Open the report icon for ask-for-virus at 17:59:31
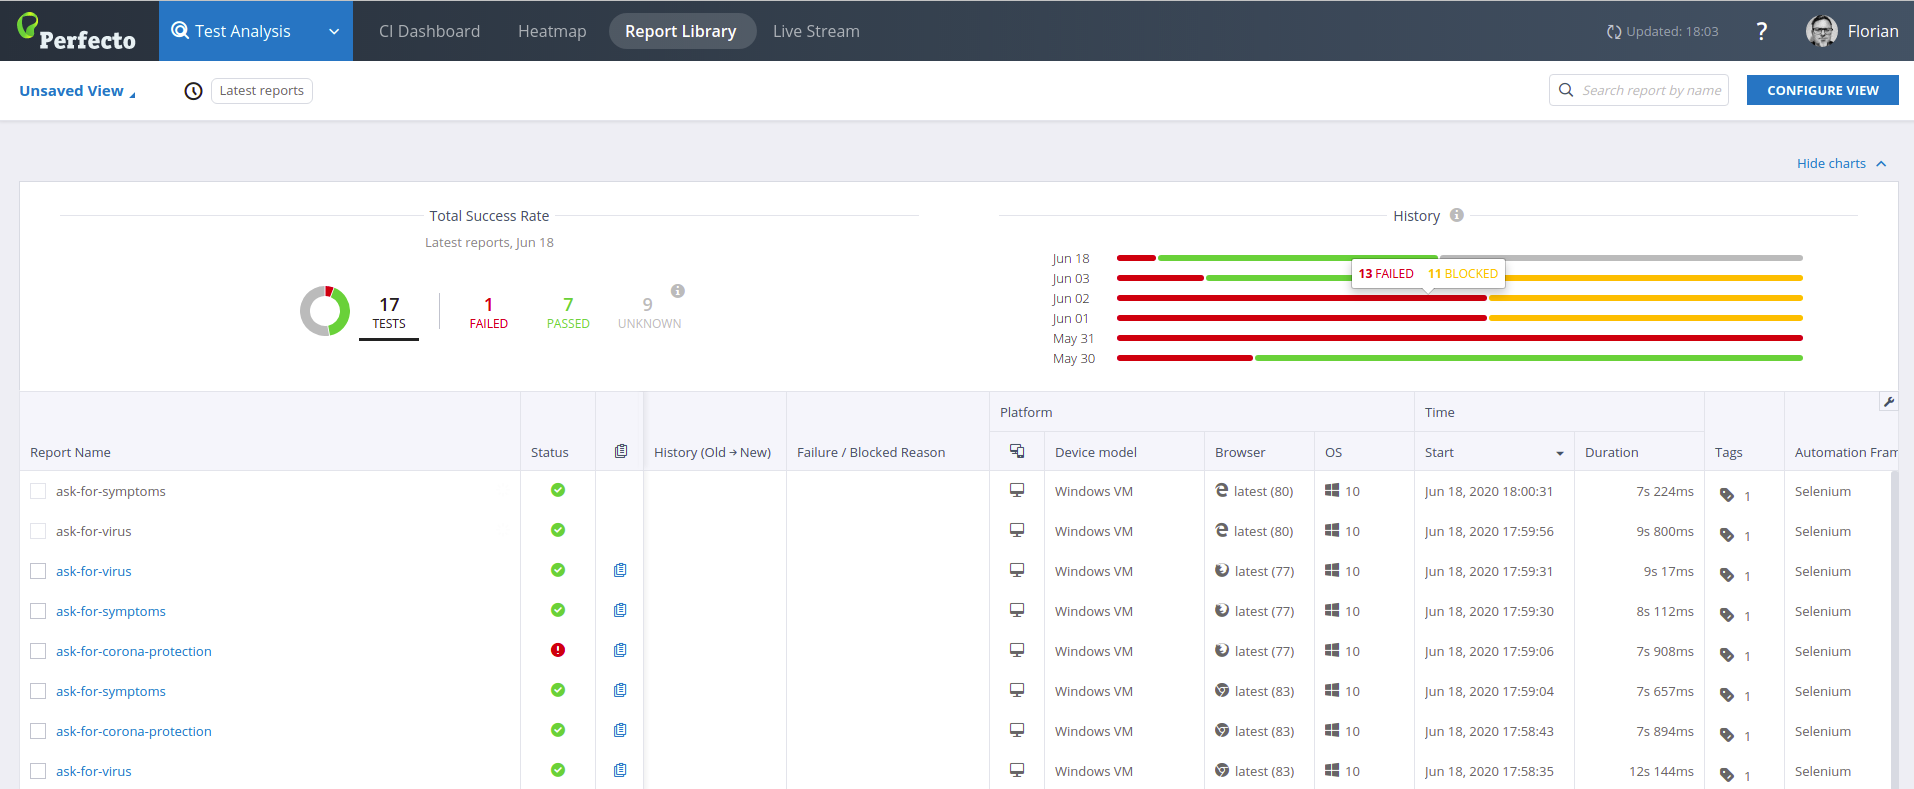This screenshot has width=1914, height=789. pyautogui.click(x=620, y=570)
